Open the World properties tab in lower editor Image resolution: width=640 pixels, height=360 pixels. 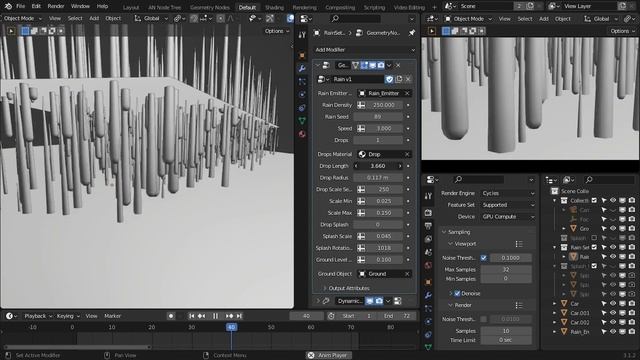pos(428,266)
